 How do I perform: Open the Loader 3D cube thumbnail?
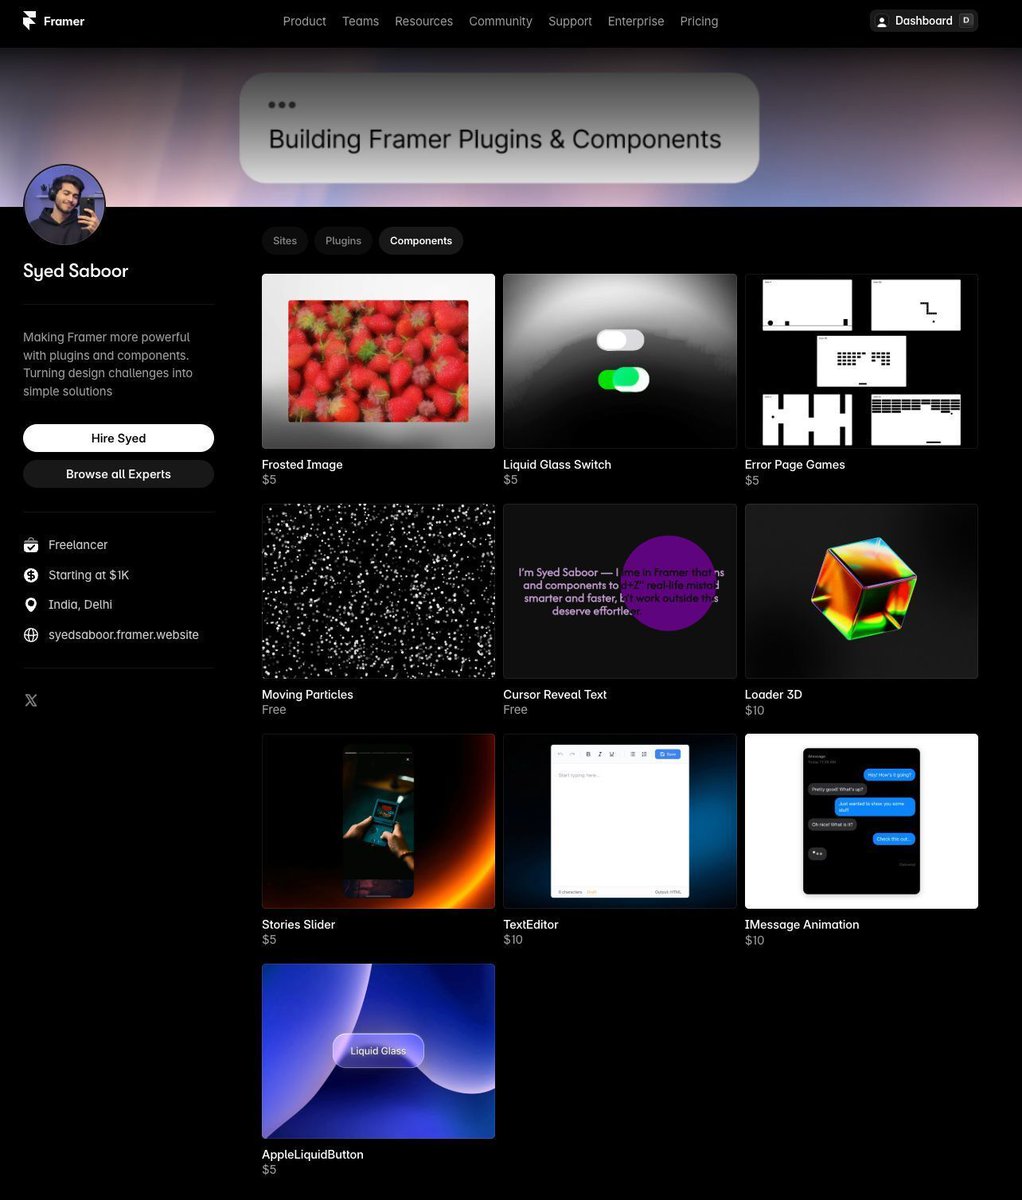click(861, 591)
